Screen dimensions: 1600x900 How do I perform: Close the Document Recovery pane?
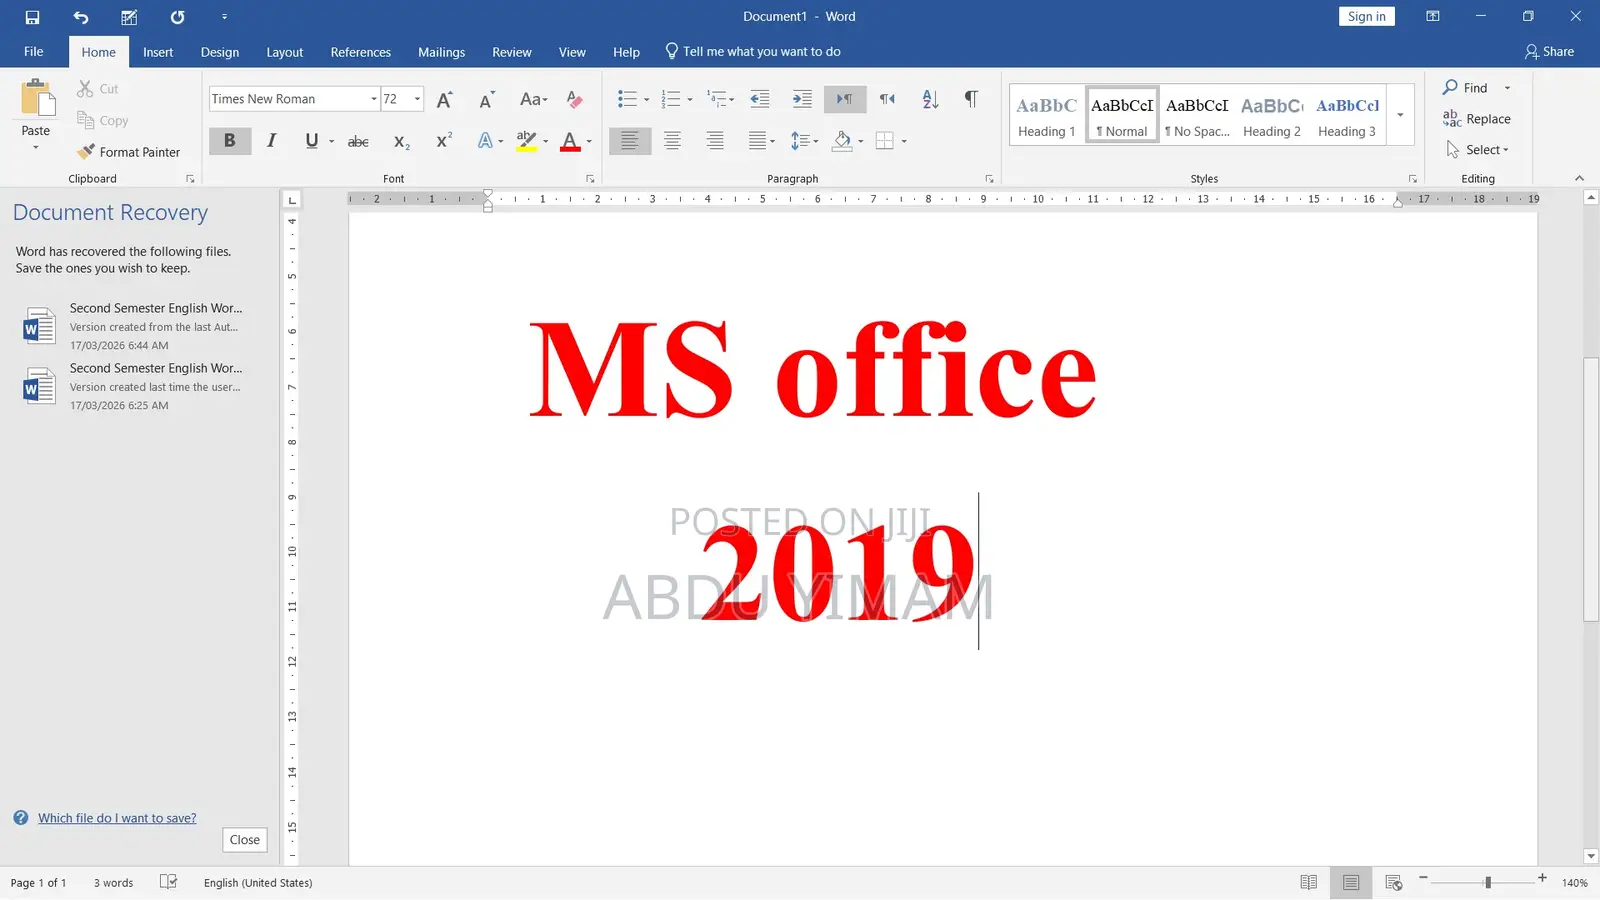click(245, 840)
